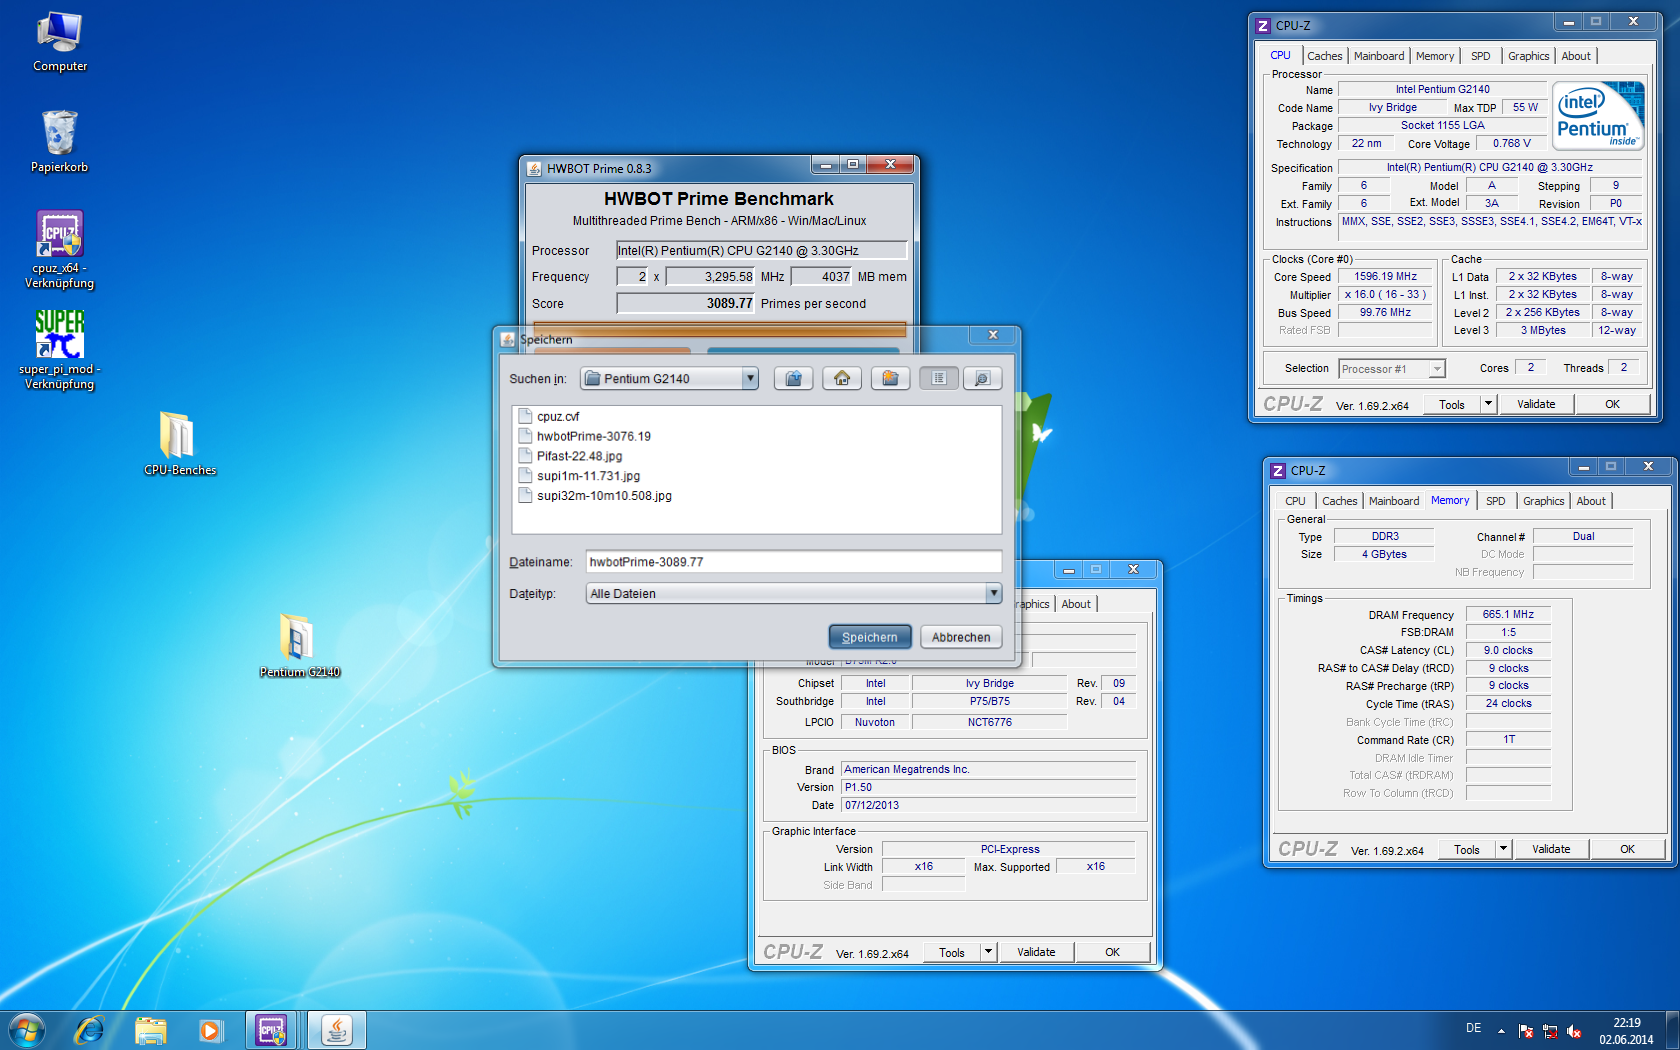Switch to list view in Speichern dialog
Screen dimensions: 1680x1050
[x=939, y=378]
